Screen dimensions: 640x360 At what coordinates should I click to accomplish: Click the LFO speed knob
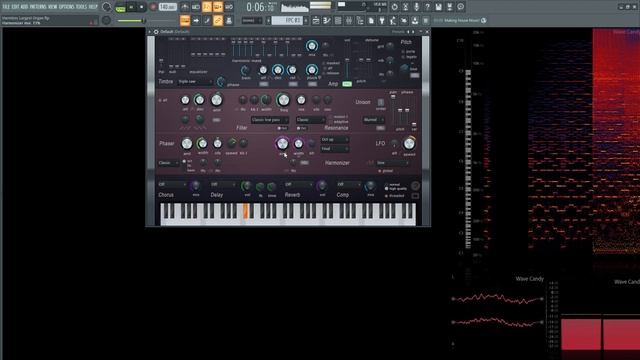click(409, 144)
